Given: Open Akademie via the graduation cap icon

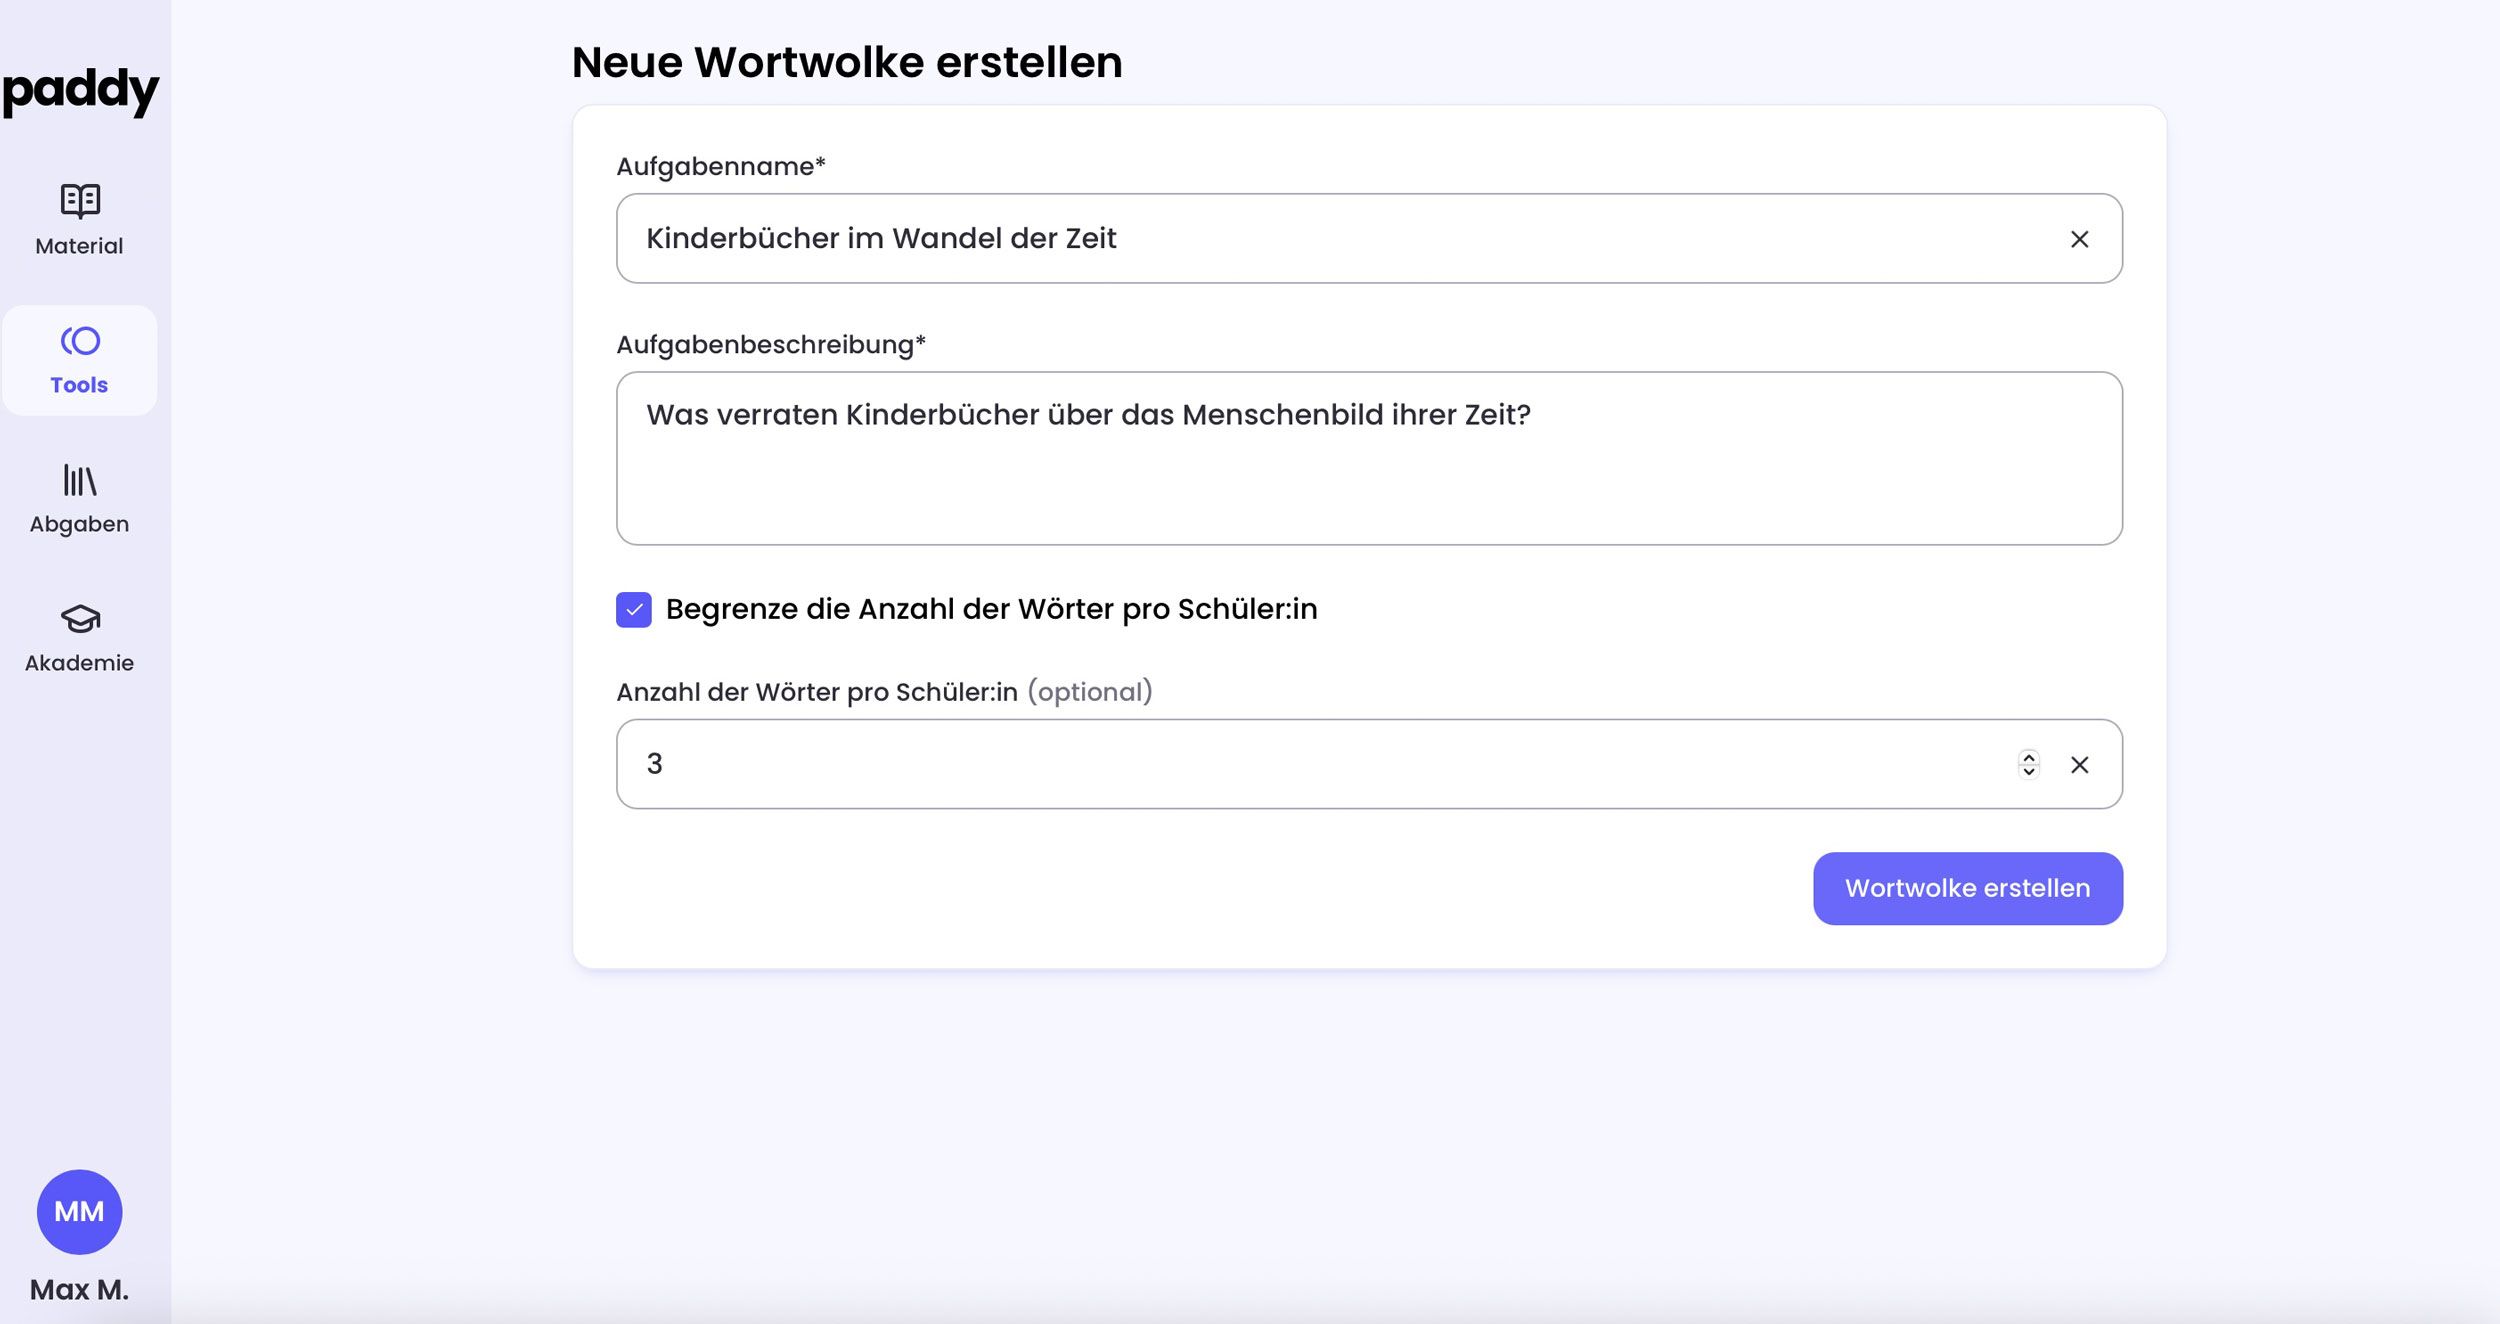Looking at the screenshot, I should (80, 619).
